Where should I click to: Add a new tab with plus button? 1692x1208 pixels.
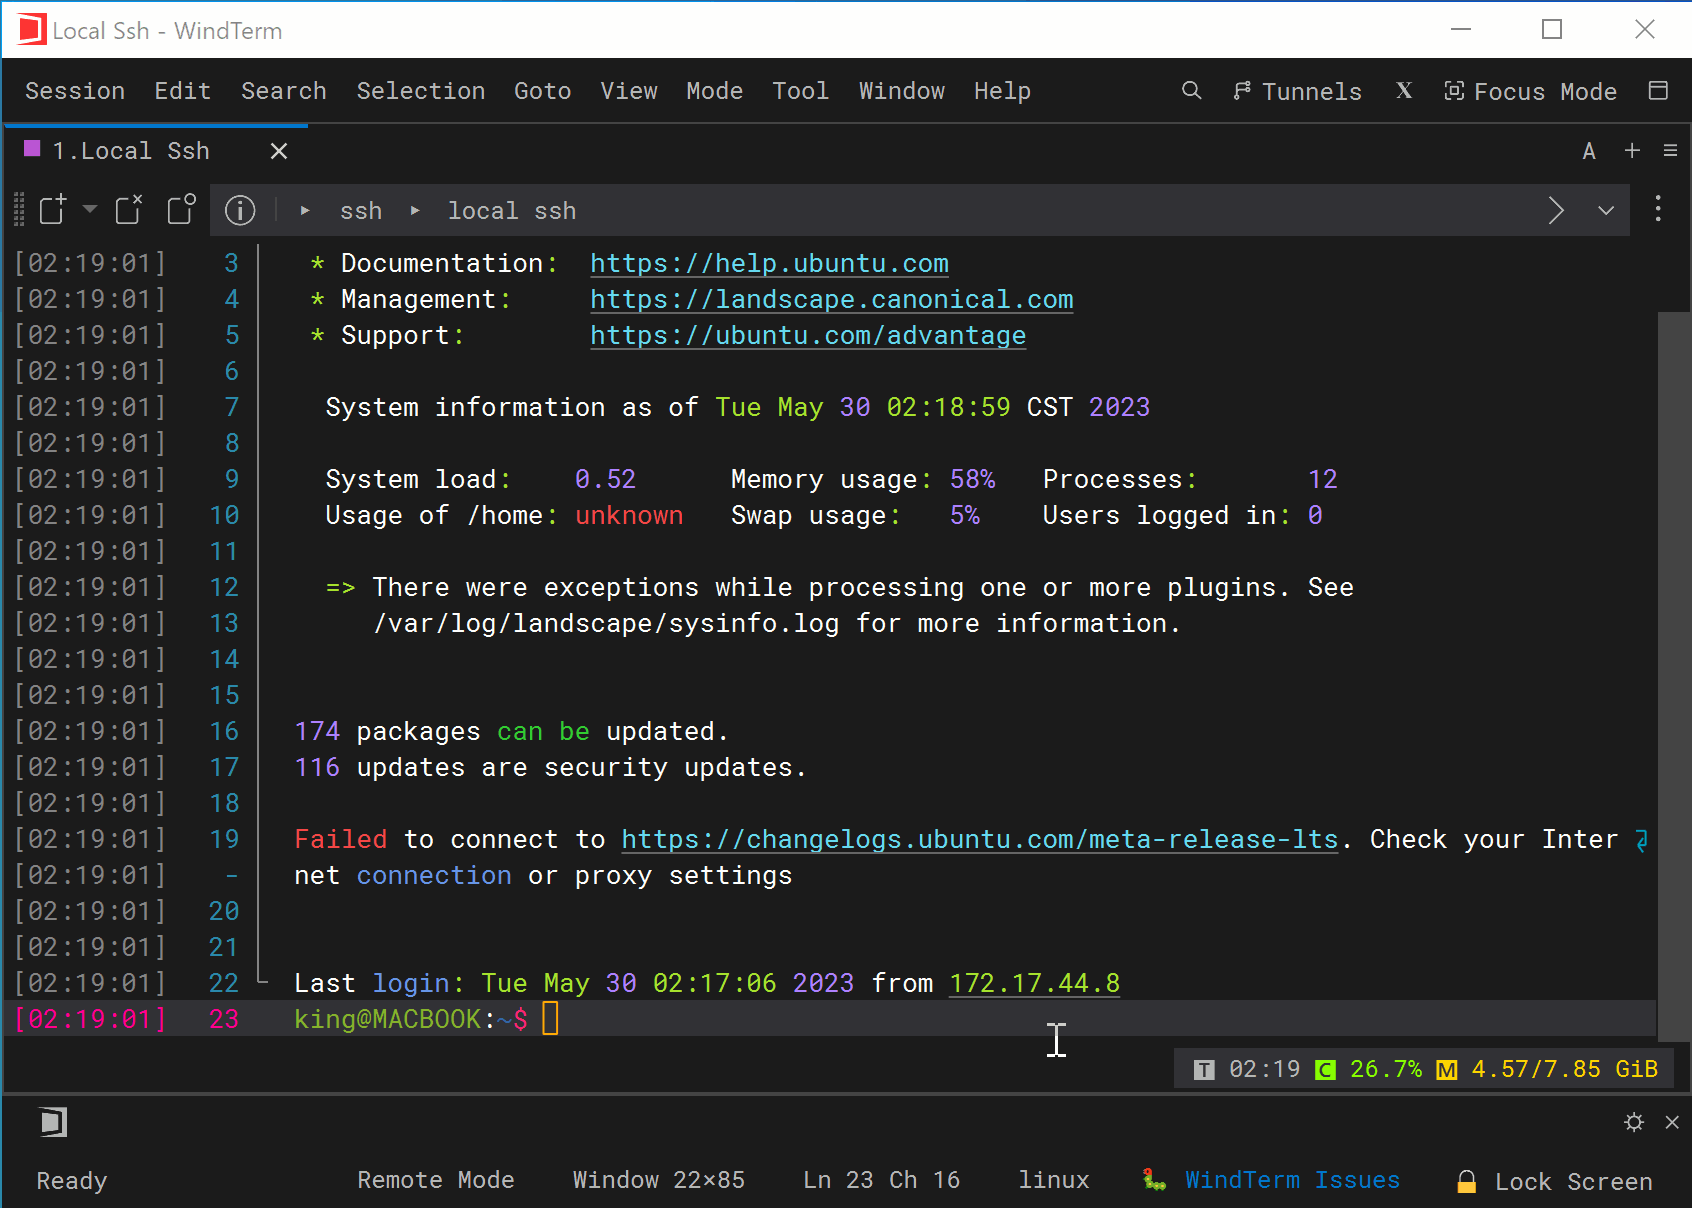1632,150
